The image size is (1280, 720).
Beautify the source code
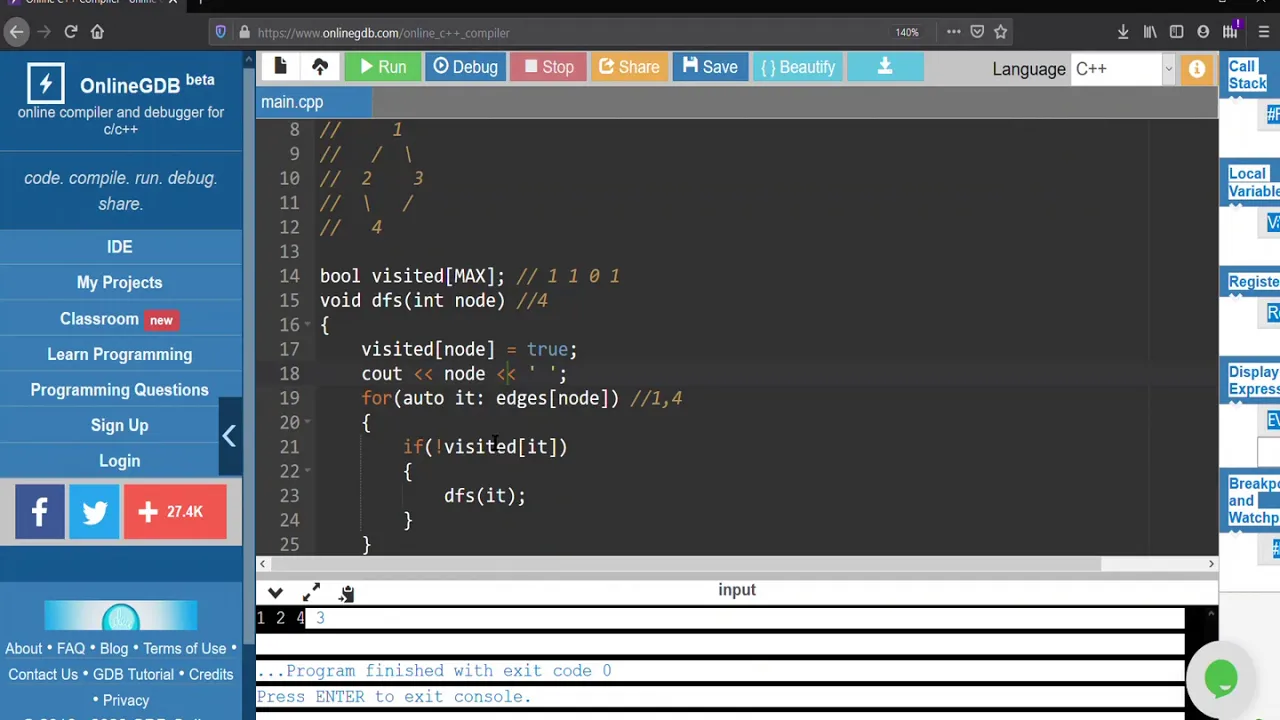797,67
